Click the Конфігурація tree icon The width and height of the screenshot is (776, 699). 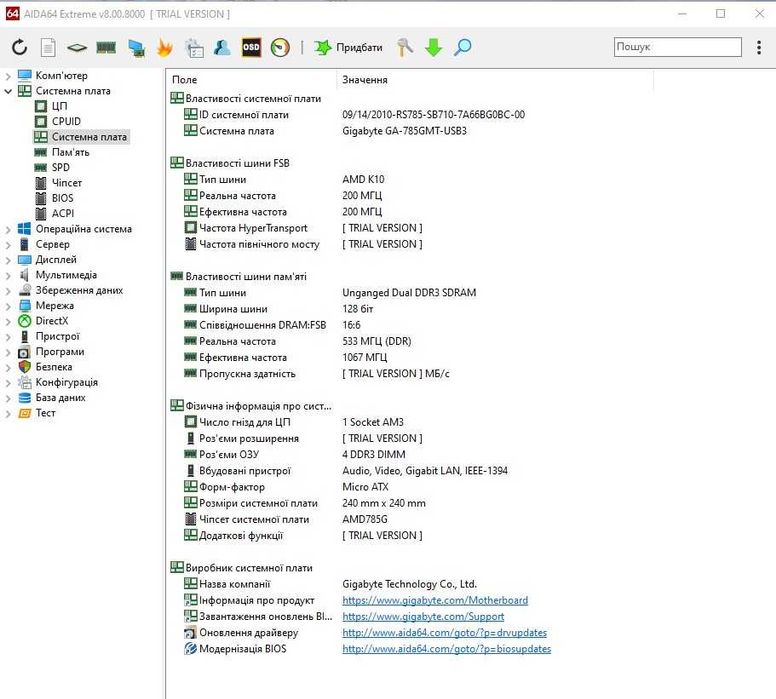pos(24,382)
